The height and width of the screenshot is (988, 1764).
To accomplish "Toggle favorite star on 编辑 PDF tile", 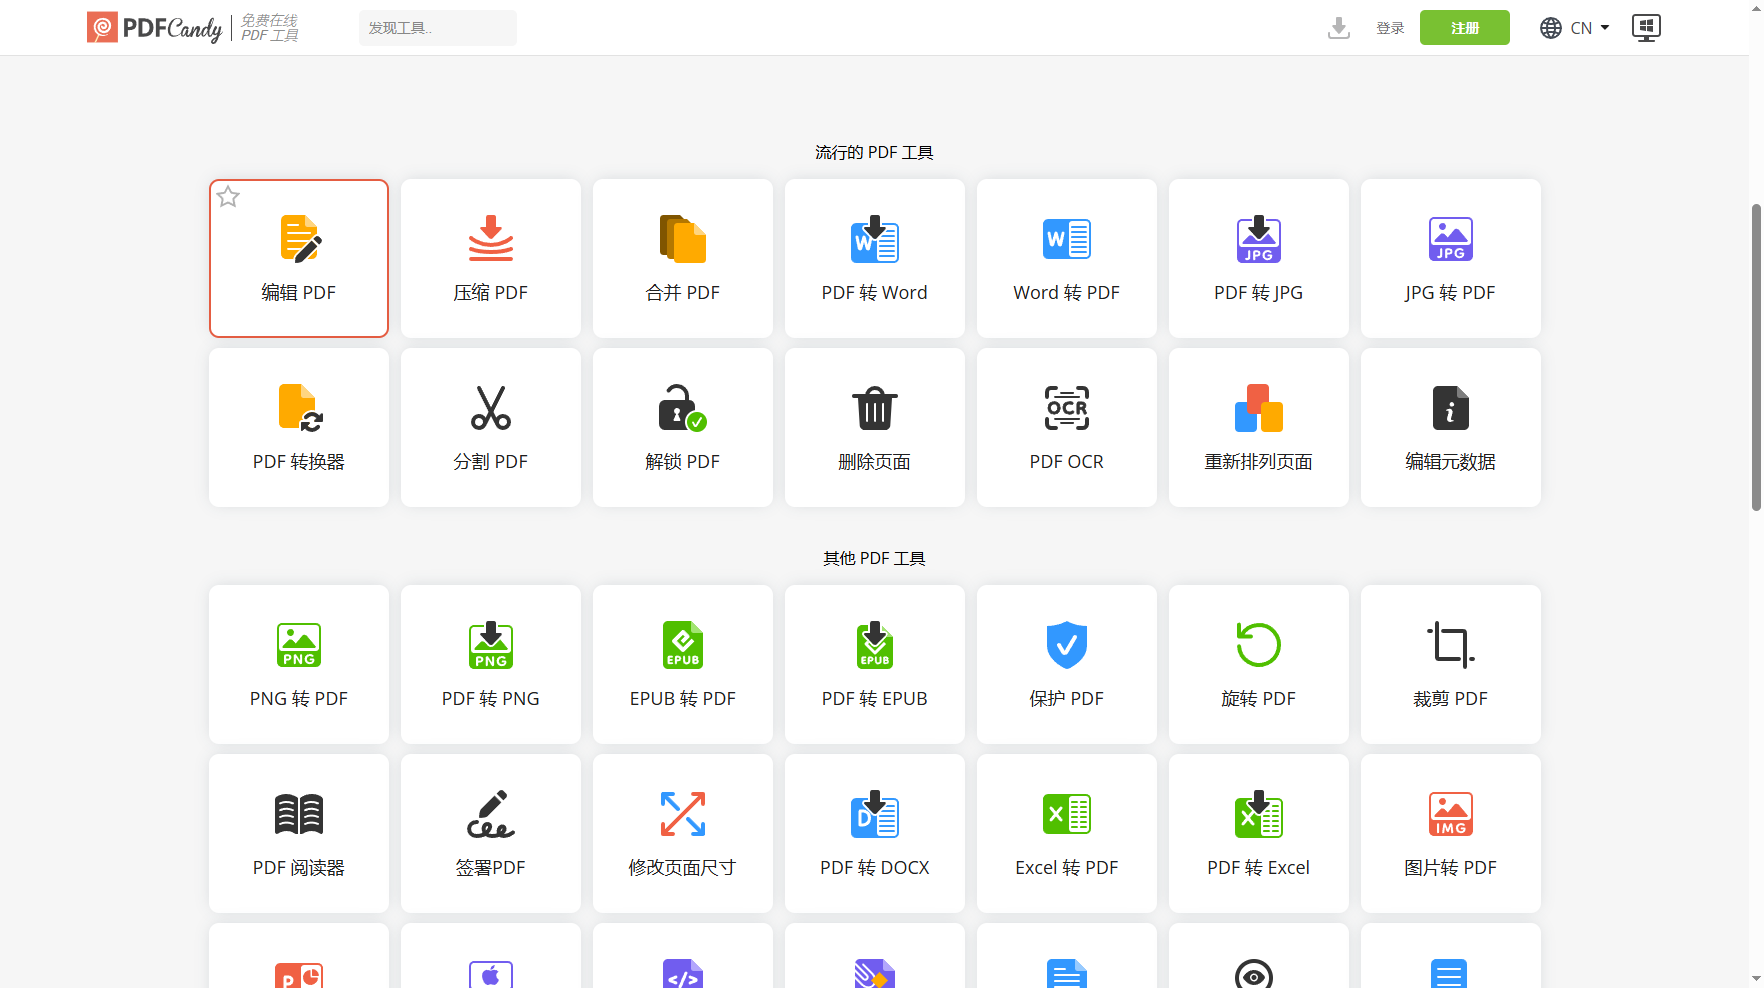I will [x=229, y=197].
